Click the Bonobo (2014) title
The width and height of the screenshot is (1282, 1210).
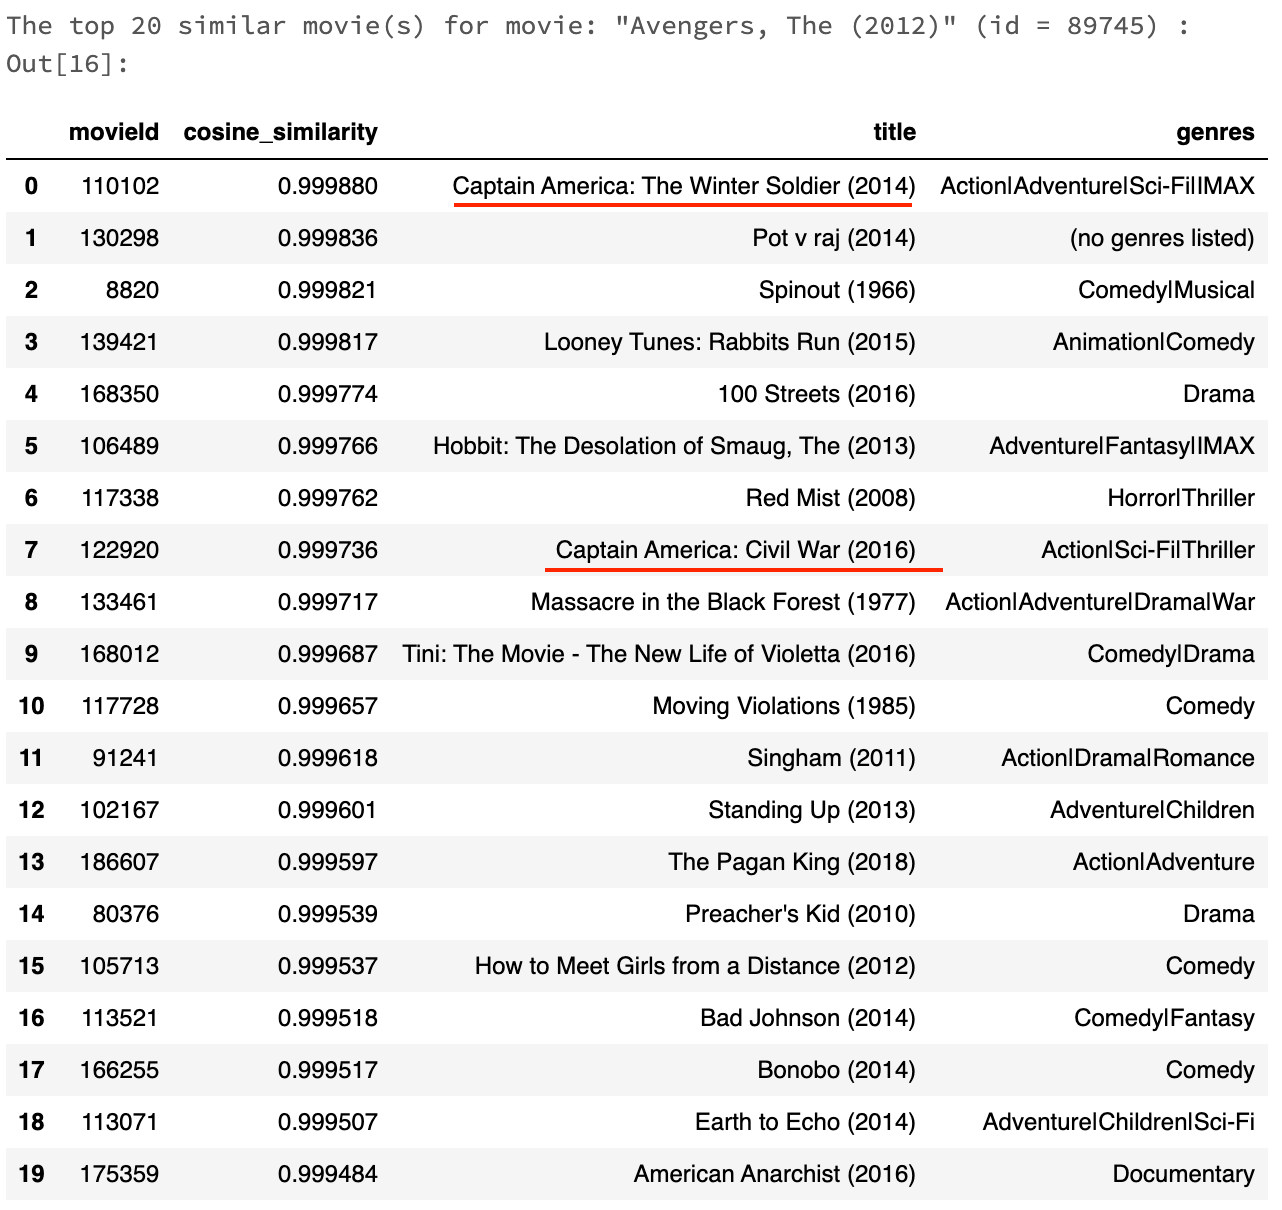point(836,1070)
